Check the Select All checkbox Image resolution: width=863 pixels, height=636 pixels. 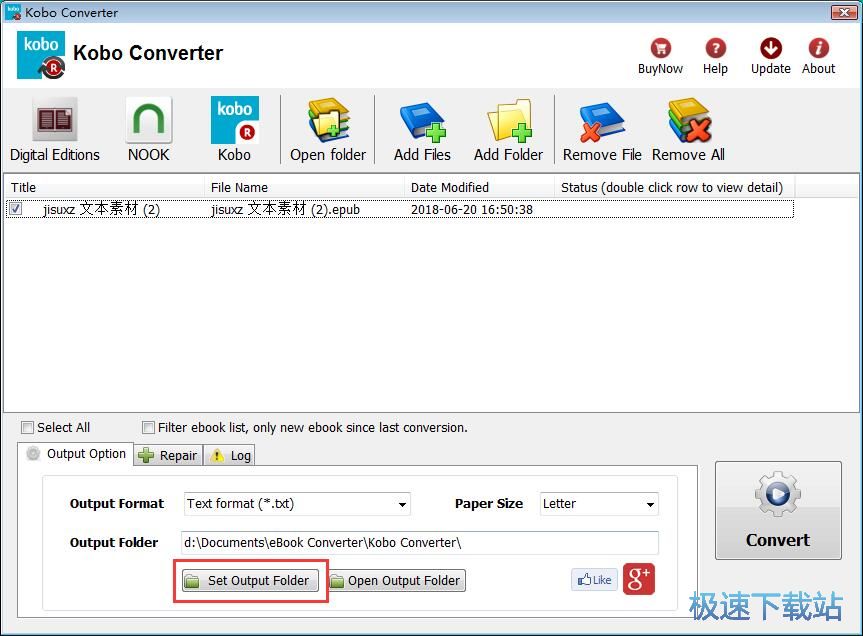click(27, 427)
